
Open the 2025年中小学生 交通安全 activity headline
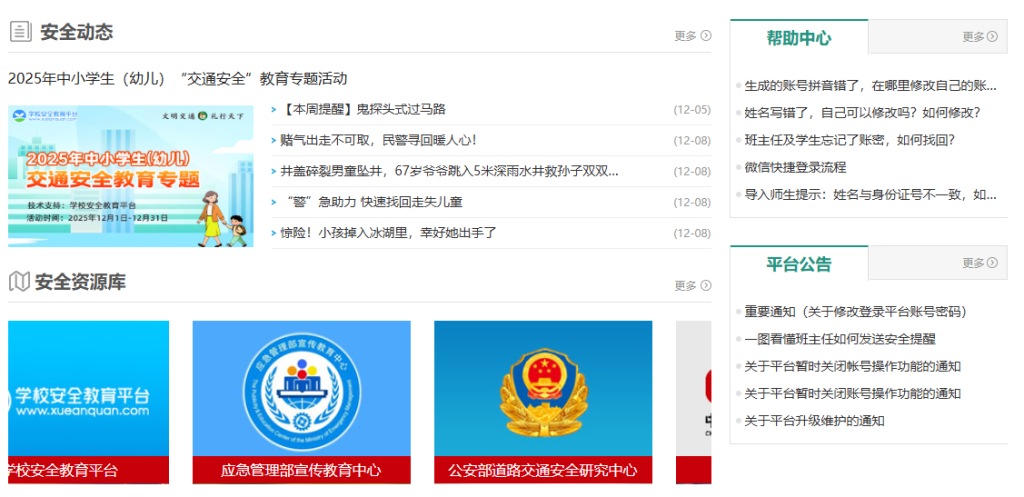[178, 79]
